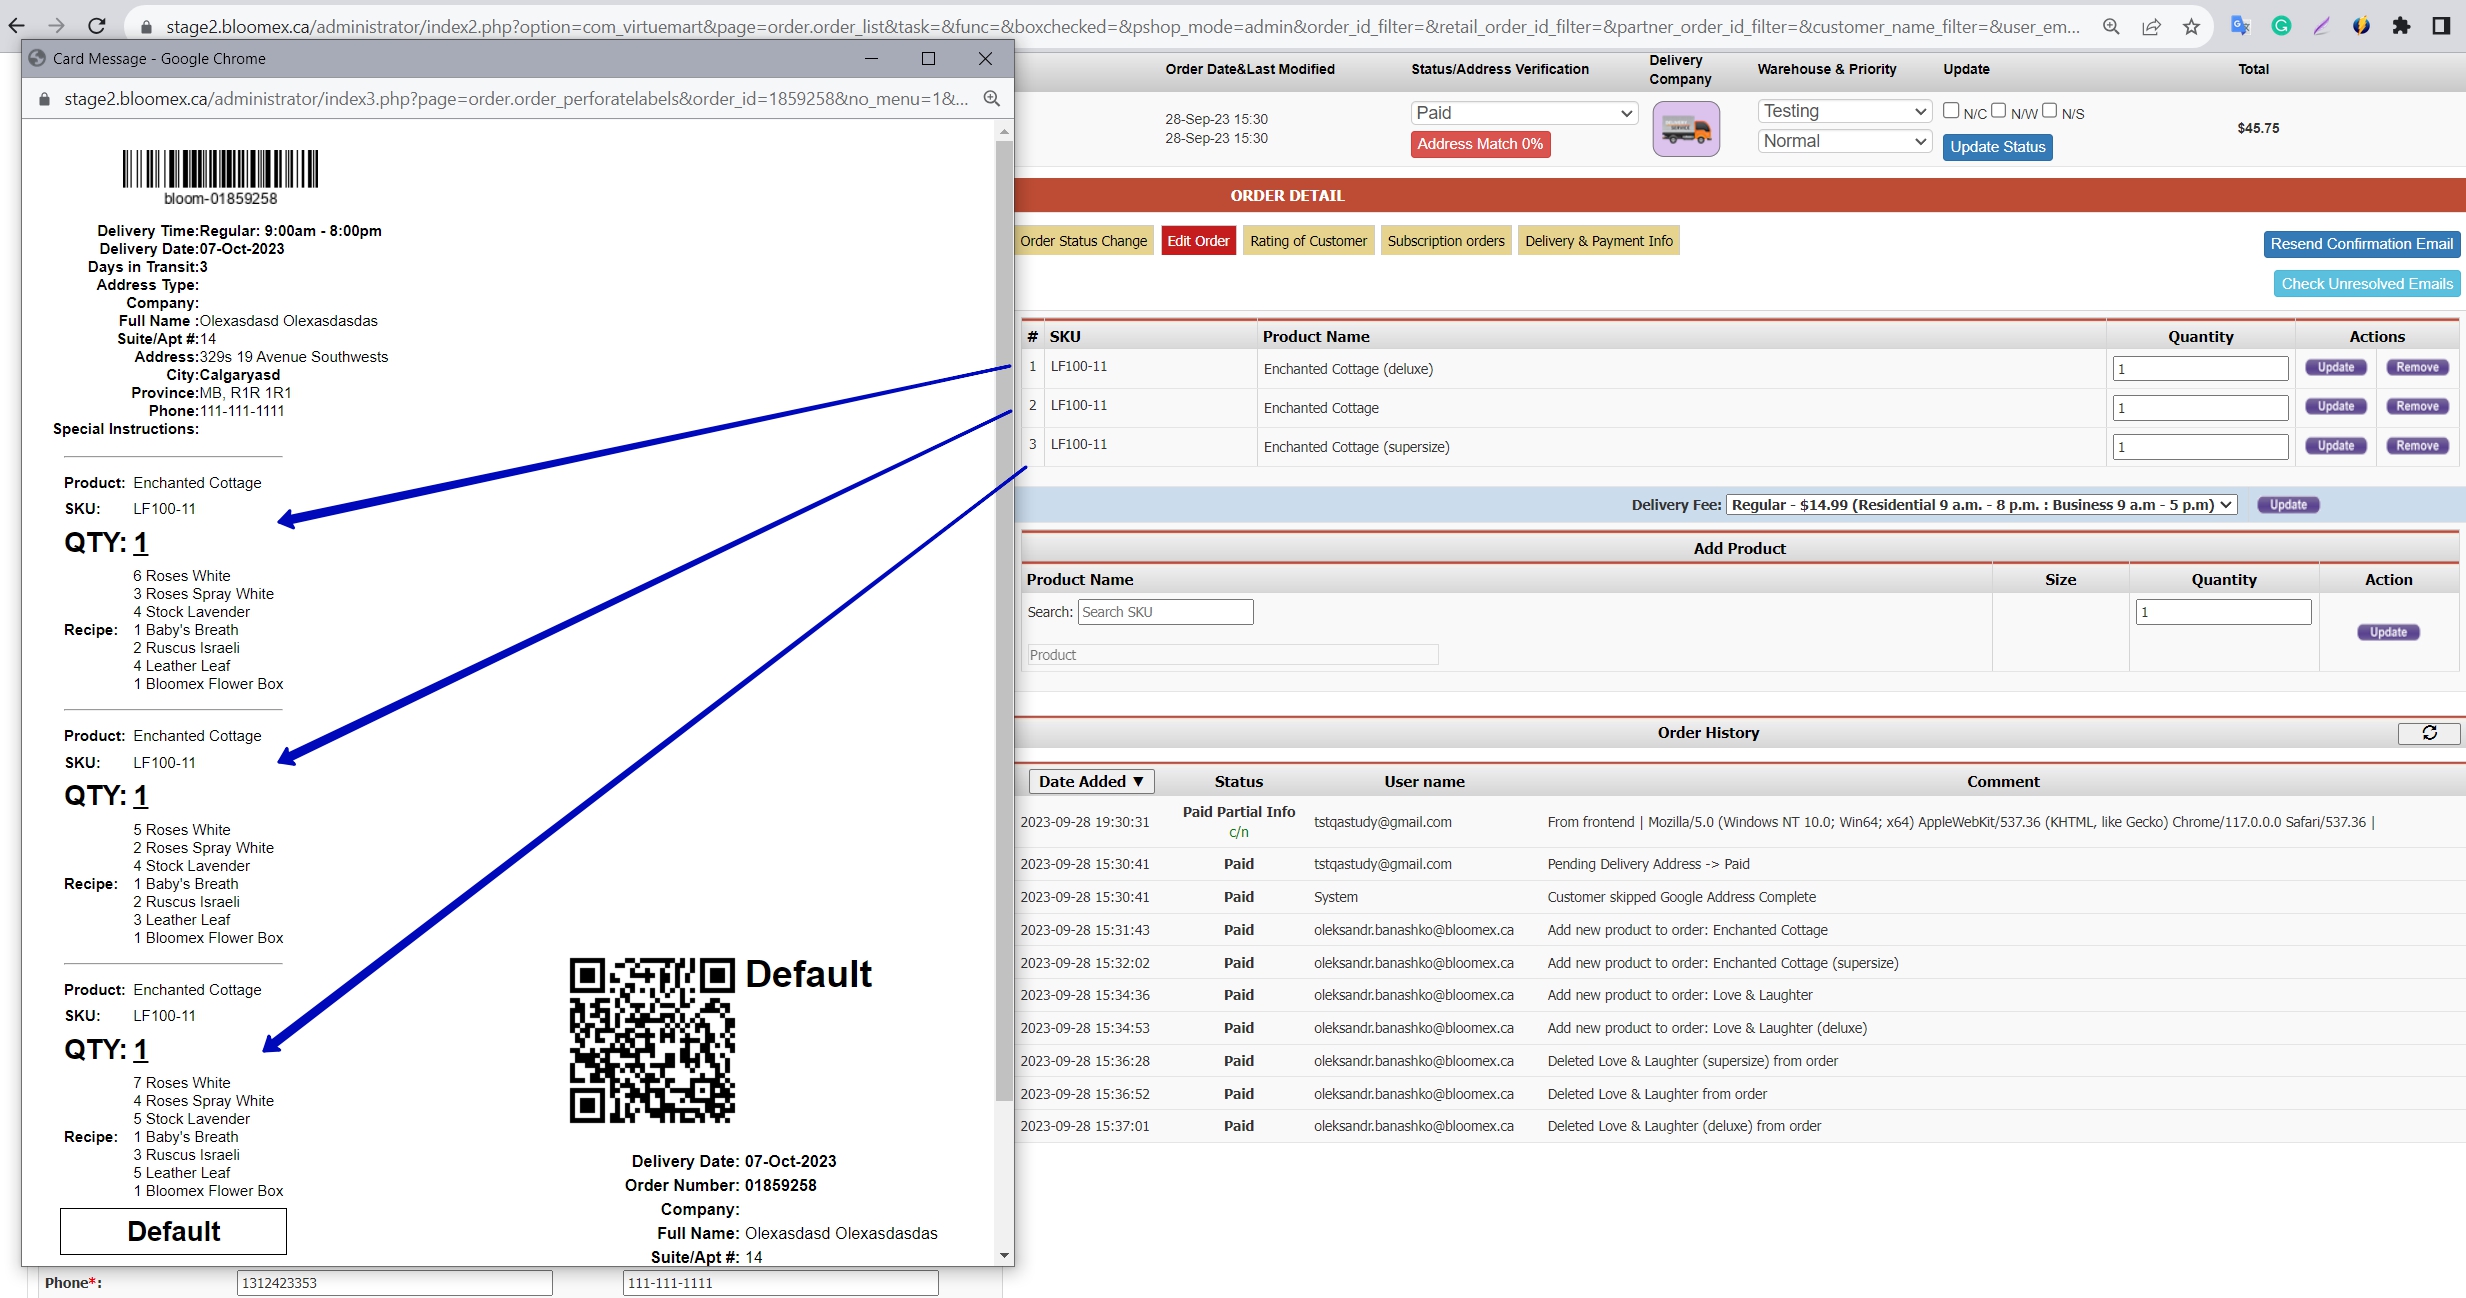Open the Order Status Change tab

pyautogui.click(x=1083, y=241)
